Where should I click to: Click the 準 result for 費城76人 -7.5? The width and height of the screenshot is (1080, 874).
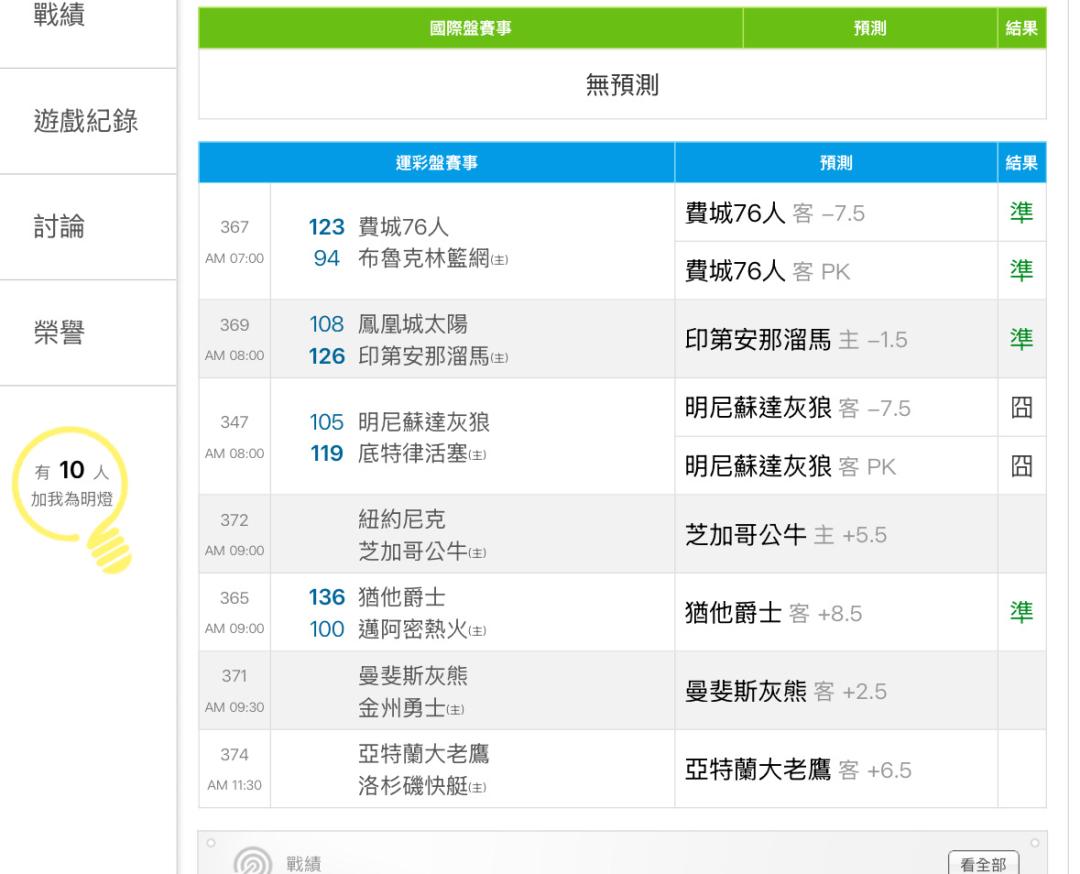coord(1021,213)
